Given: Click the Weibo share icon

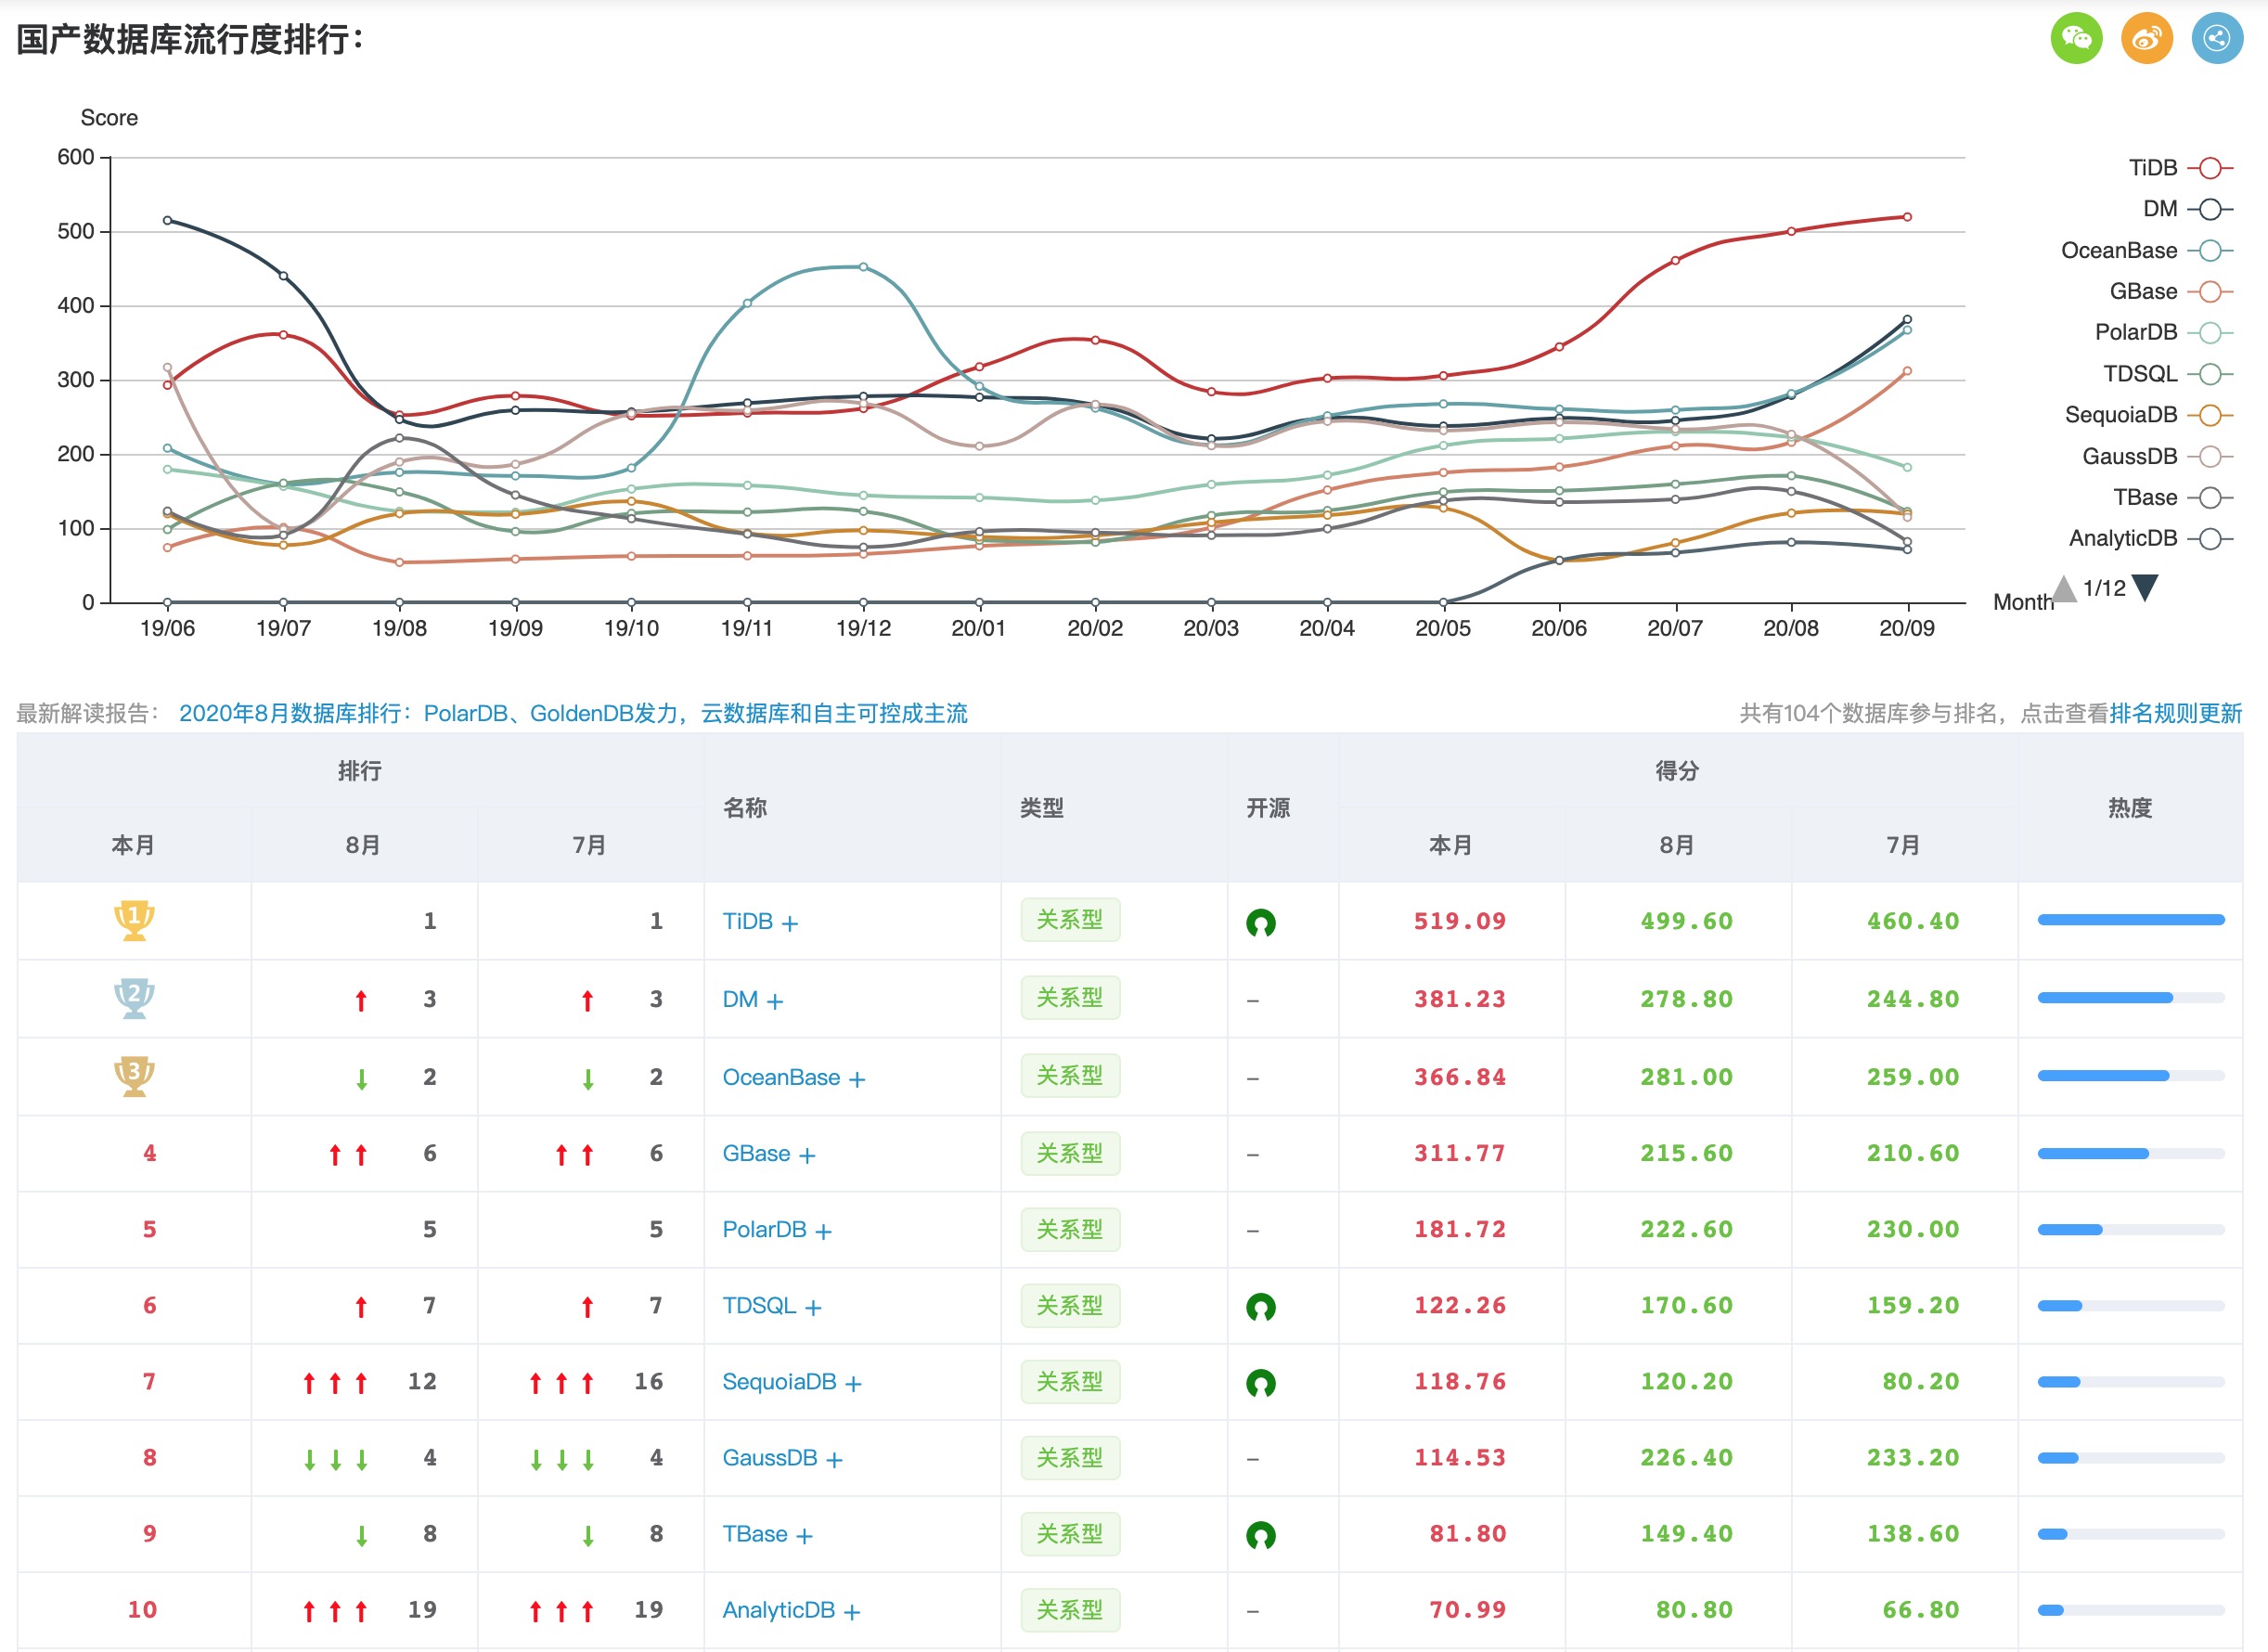Looking at the screenshot, I should tap(2147, 39).
